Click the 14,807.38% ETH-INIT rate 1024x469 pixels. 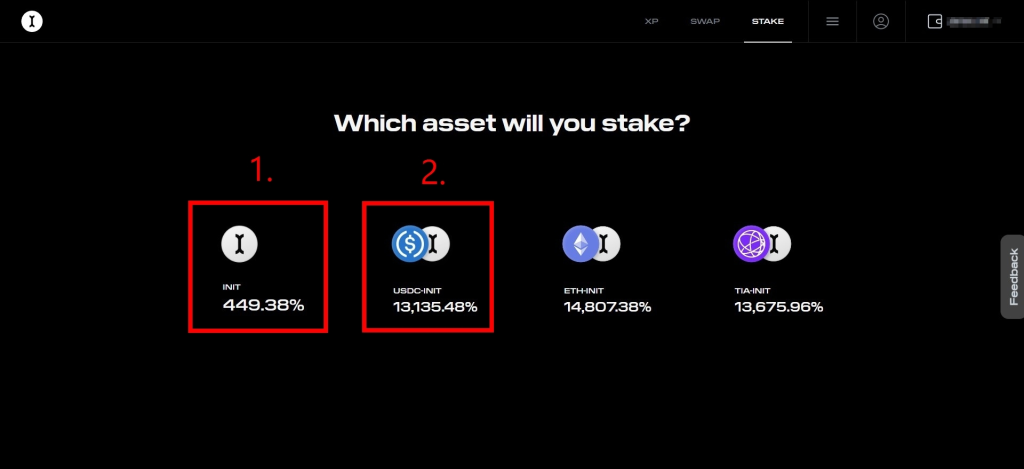point(607,307)
